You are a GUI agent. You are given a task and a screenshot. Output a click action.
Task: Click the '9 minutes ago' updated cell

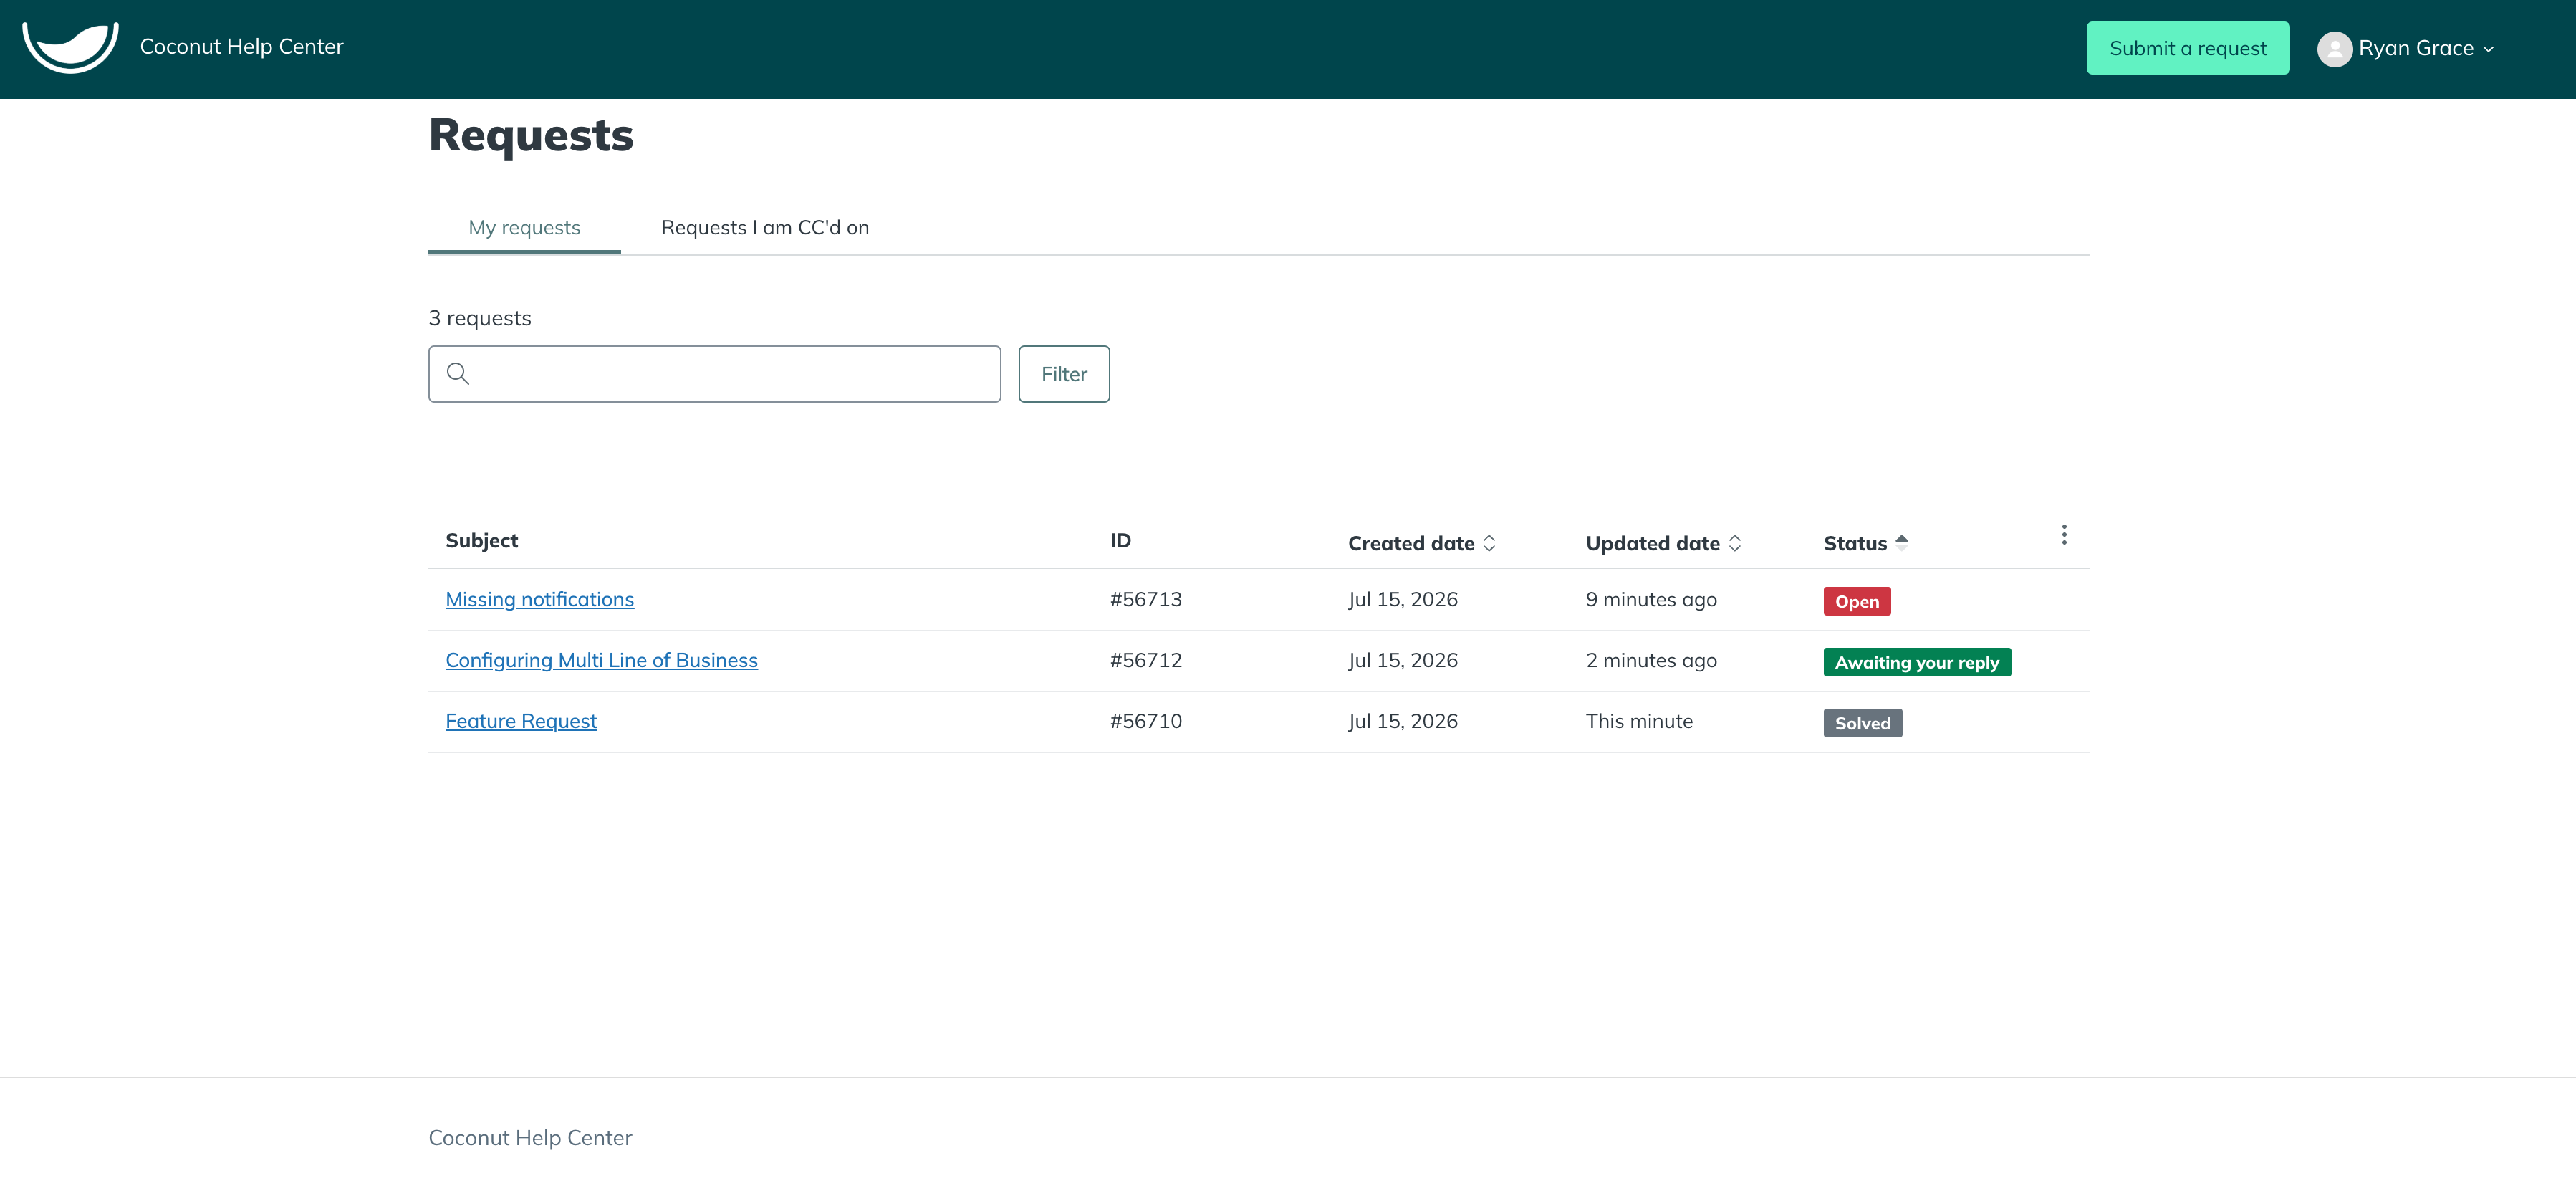coord(1651,599)
